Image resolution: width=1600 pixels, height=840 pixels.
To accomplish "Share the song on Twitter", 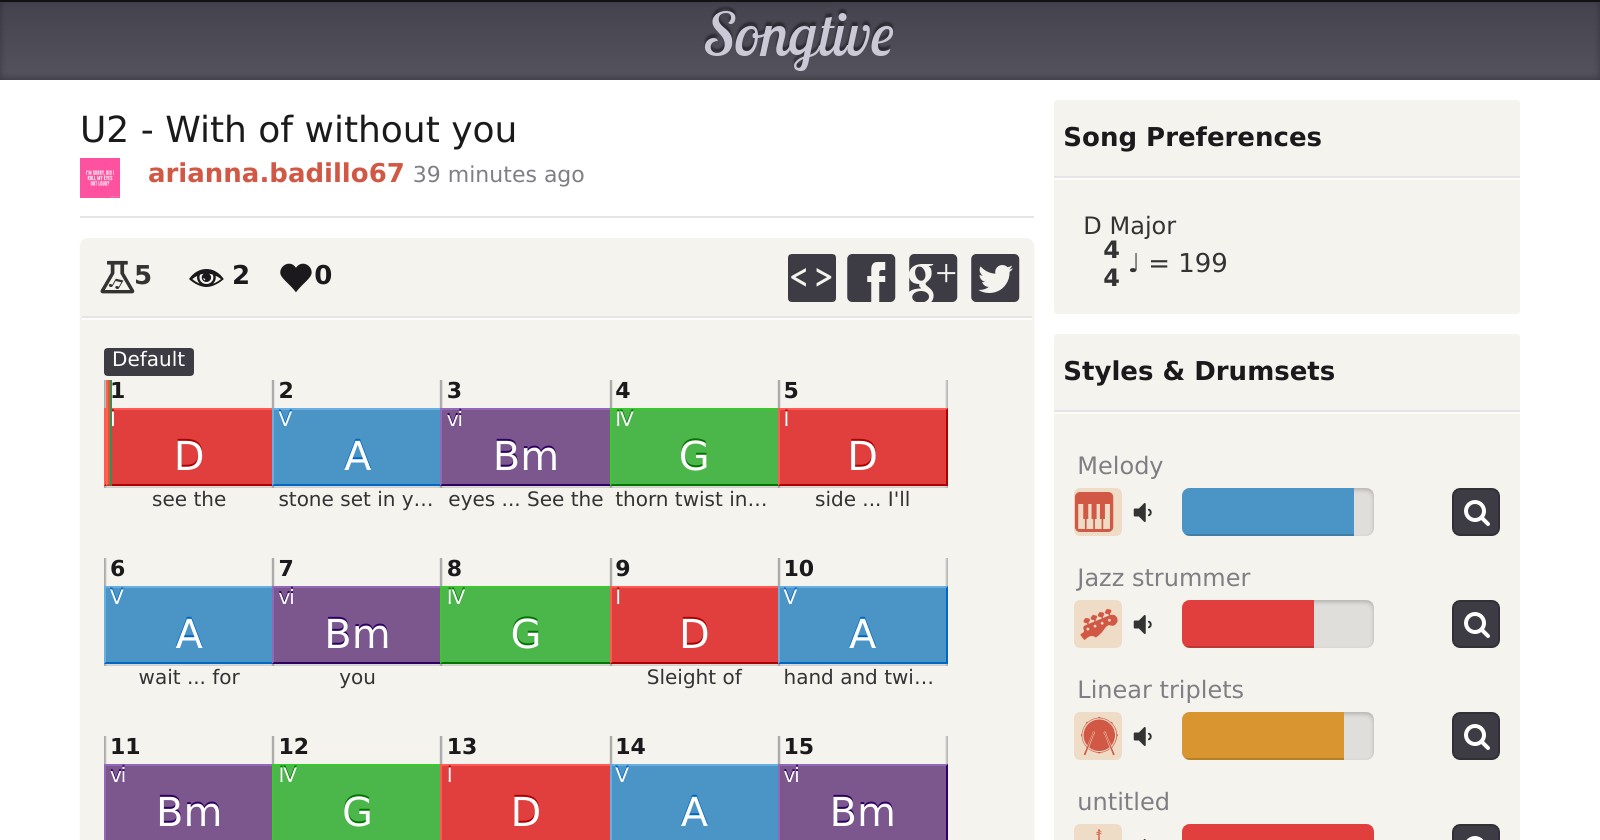I will [x=995, y=278].
